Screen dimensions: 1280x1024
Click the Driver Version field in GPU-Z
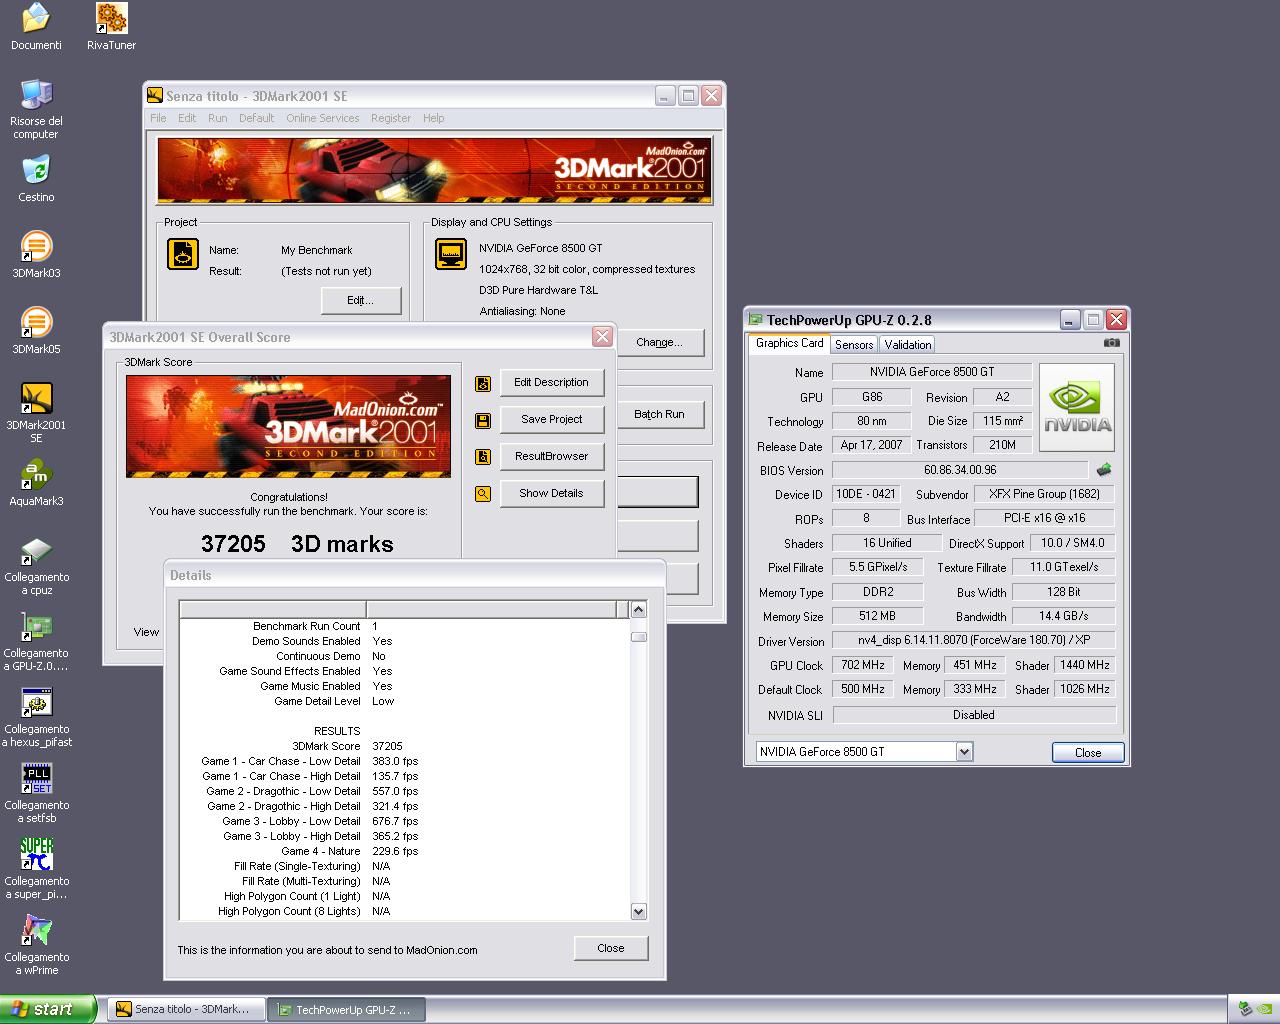(x=974, y=640)
